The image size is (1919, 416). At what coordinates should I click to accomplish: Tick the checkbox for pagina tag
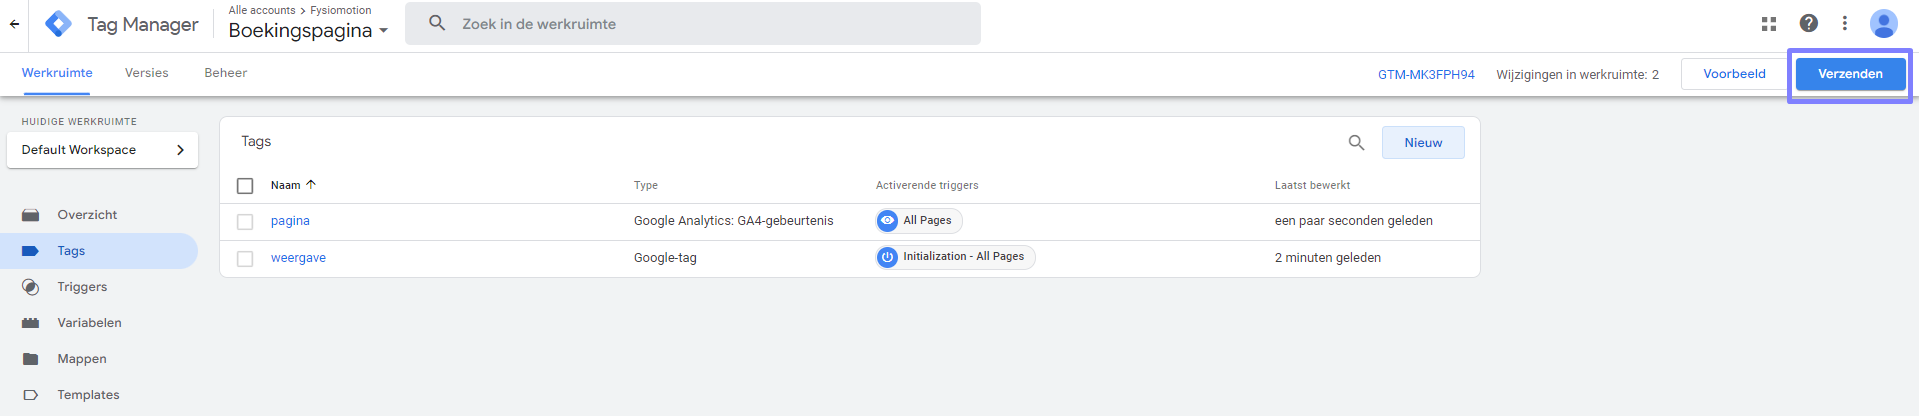coord(245,222)
